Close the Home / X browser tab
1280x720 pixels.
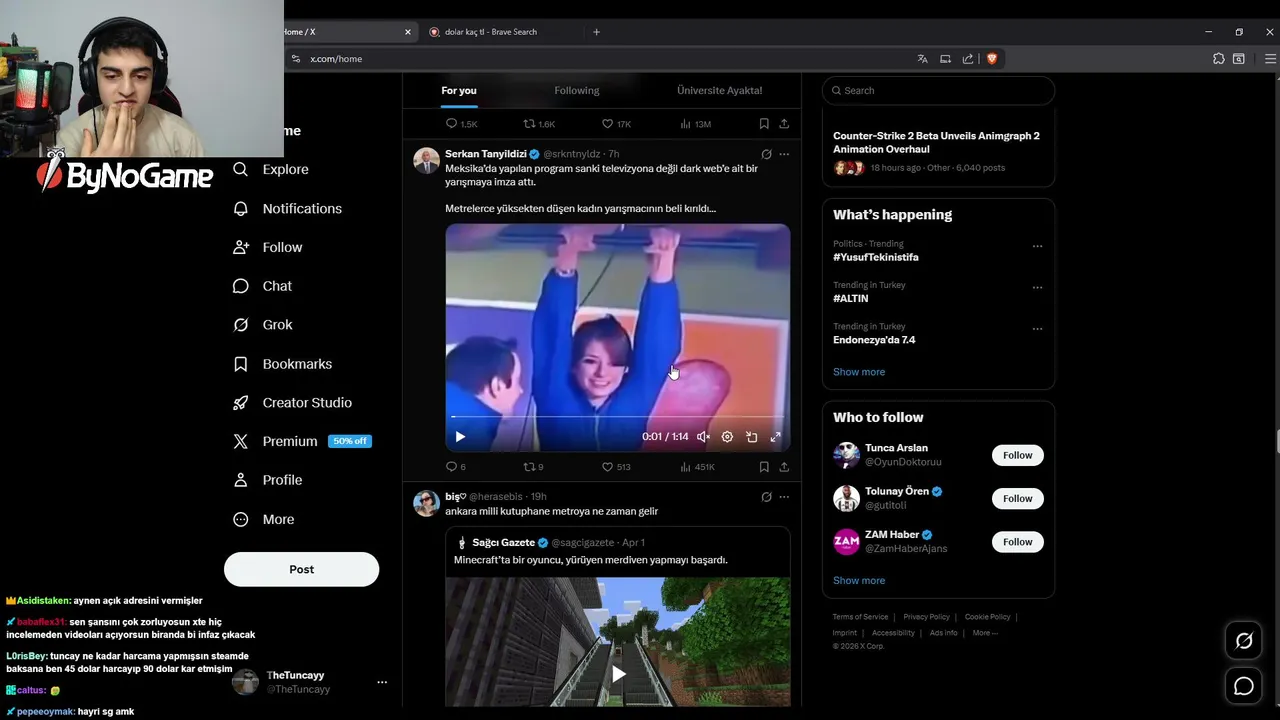(x=408, y=32)
